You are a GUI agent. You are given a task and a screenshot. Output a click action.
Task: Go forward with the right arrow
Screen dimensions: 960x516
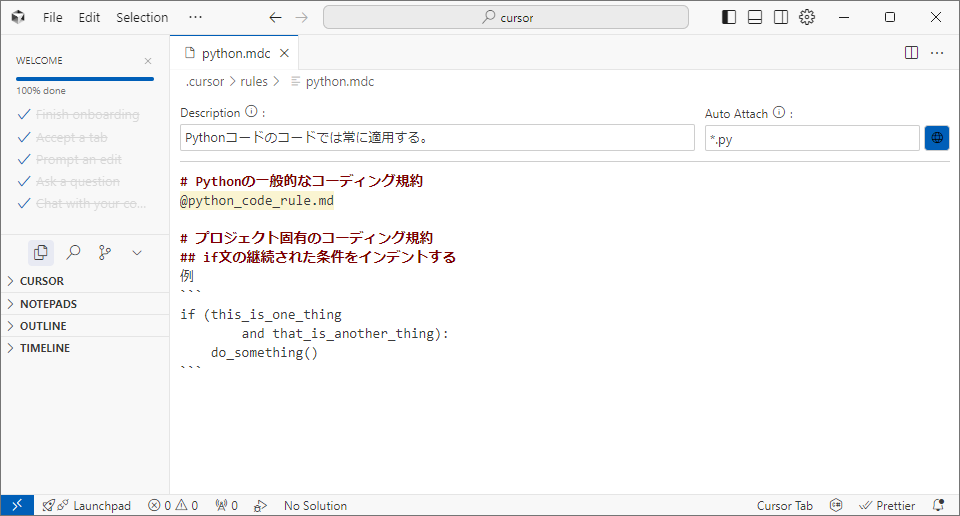pos(301,18)
